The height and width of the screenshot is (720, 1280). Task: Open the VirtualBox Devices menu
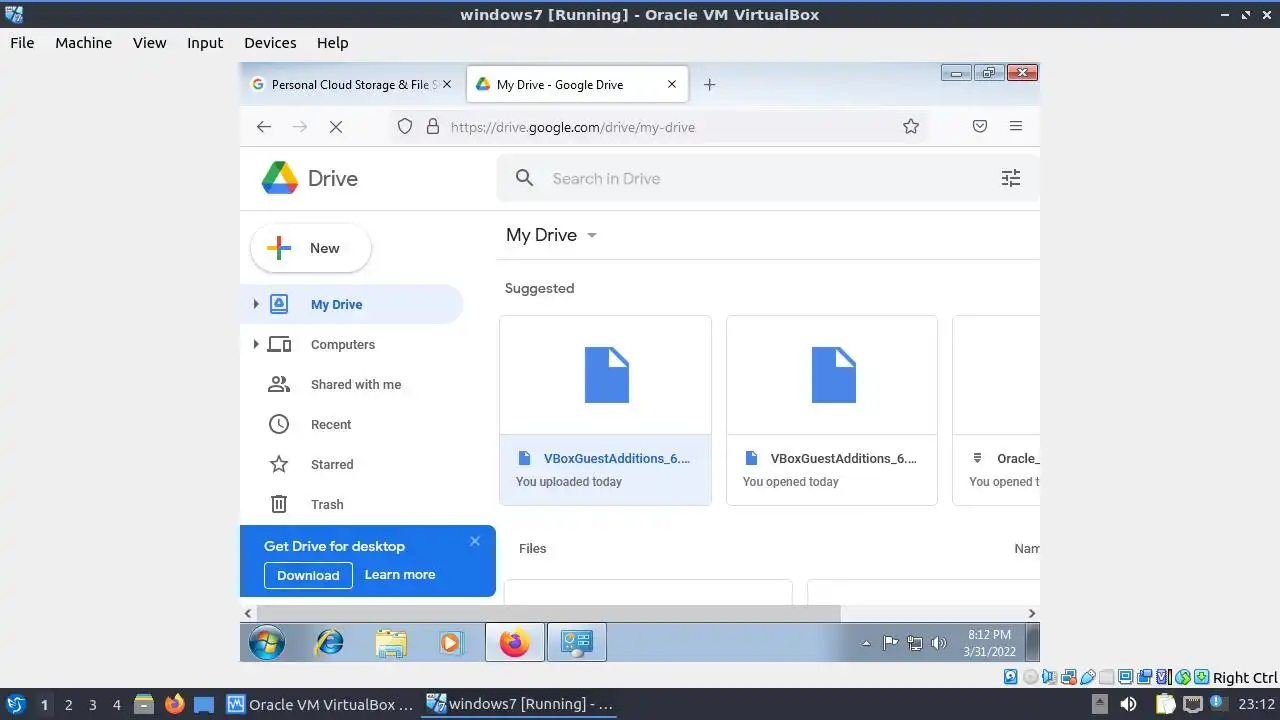270,43
